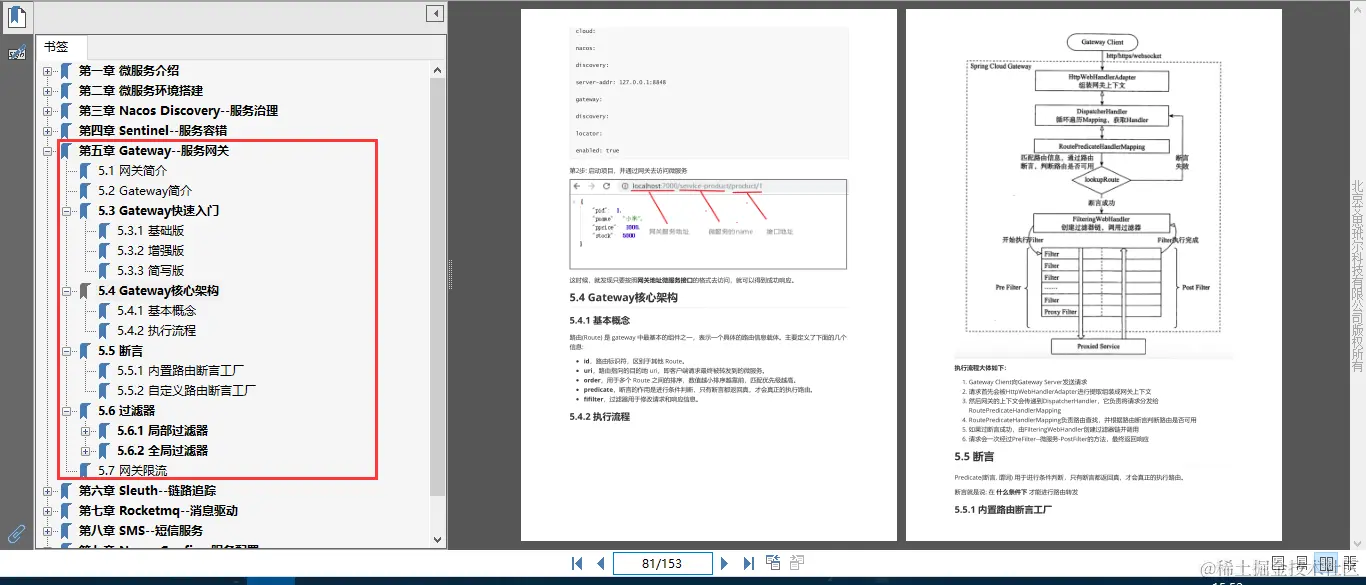
Task: Select bookmark 5.7 网关限流
Action: click(133, 470)
